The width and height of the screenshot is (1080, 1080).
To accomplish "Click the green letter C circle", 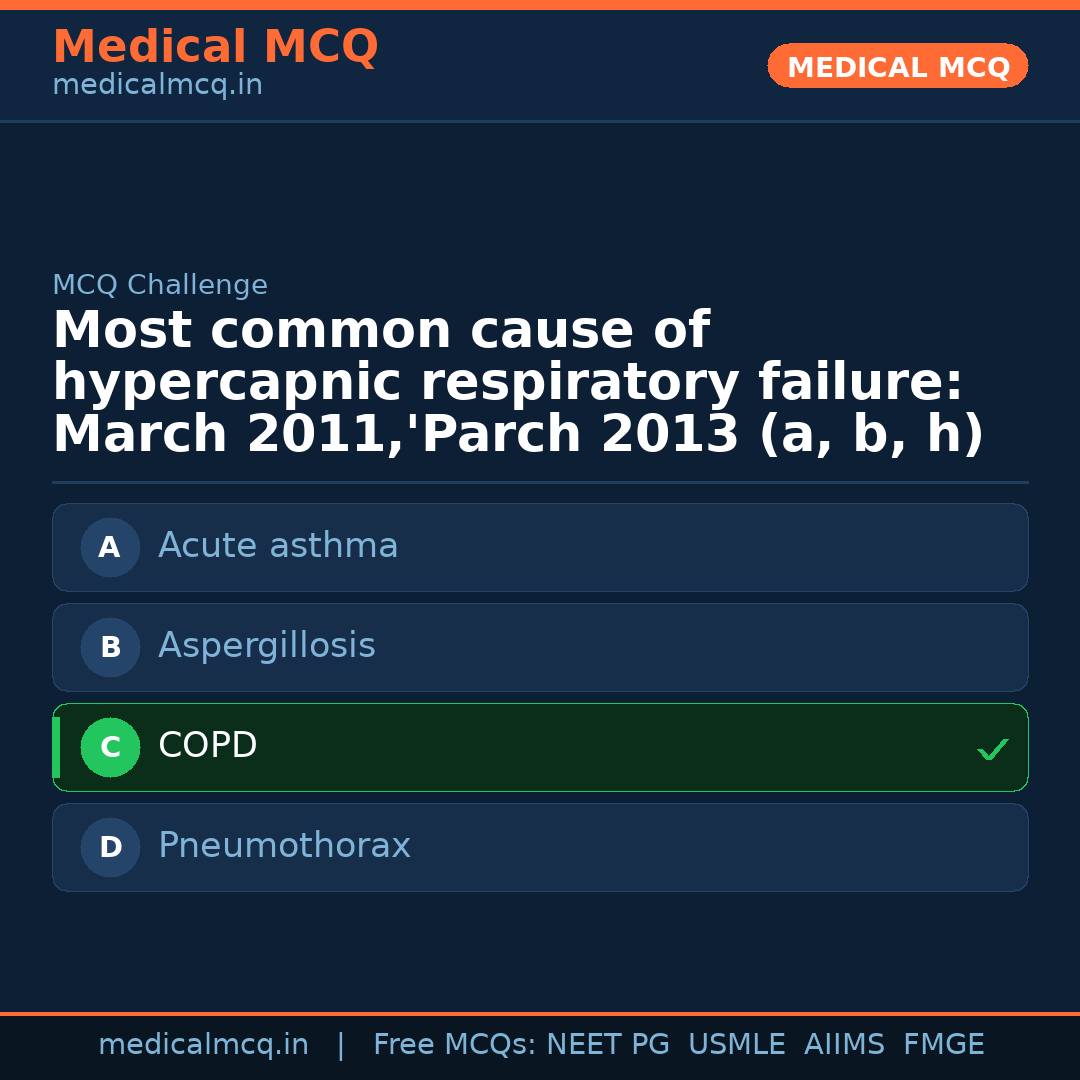I will point(110,747).
